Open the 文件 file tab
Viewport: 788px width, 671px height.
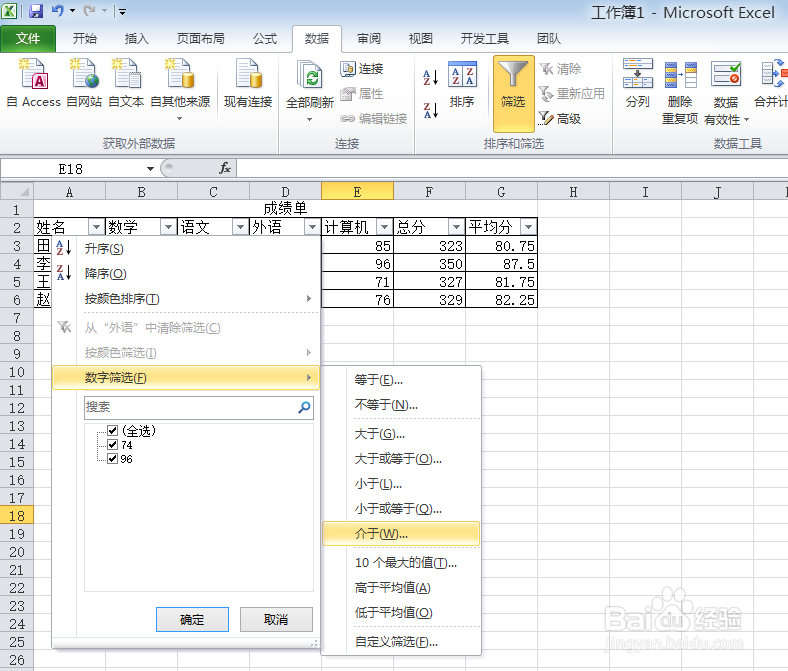28,39
